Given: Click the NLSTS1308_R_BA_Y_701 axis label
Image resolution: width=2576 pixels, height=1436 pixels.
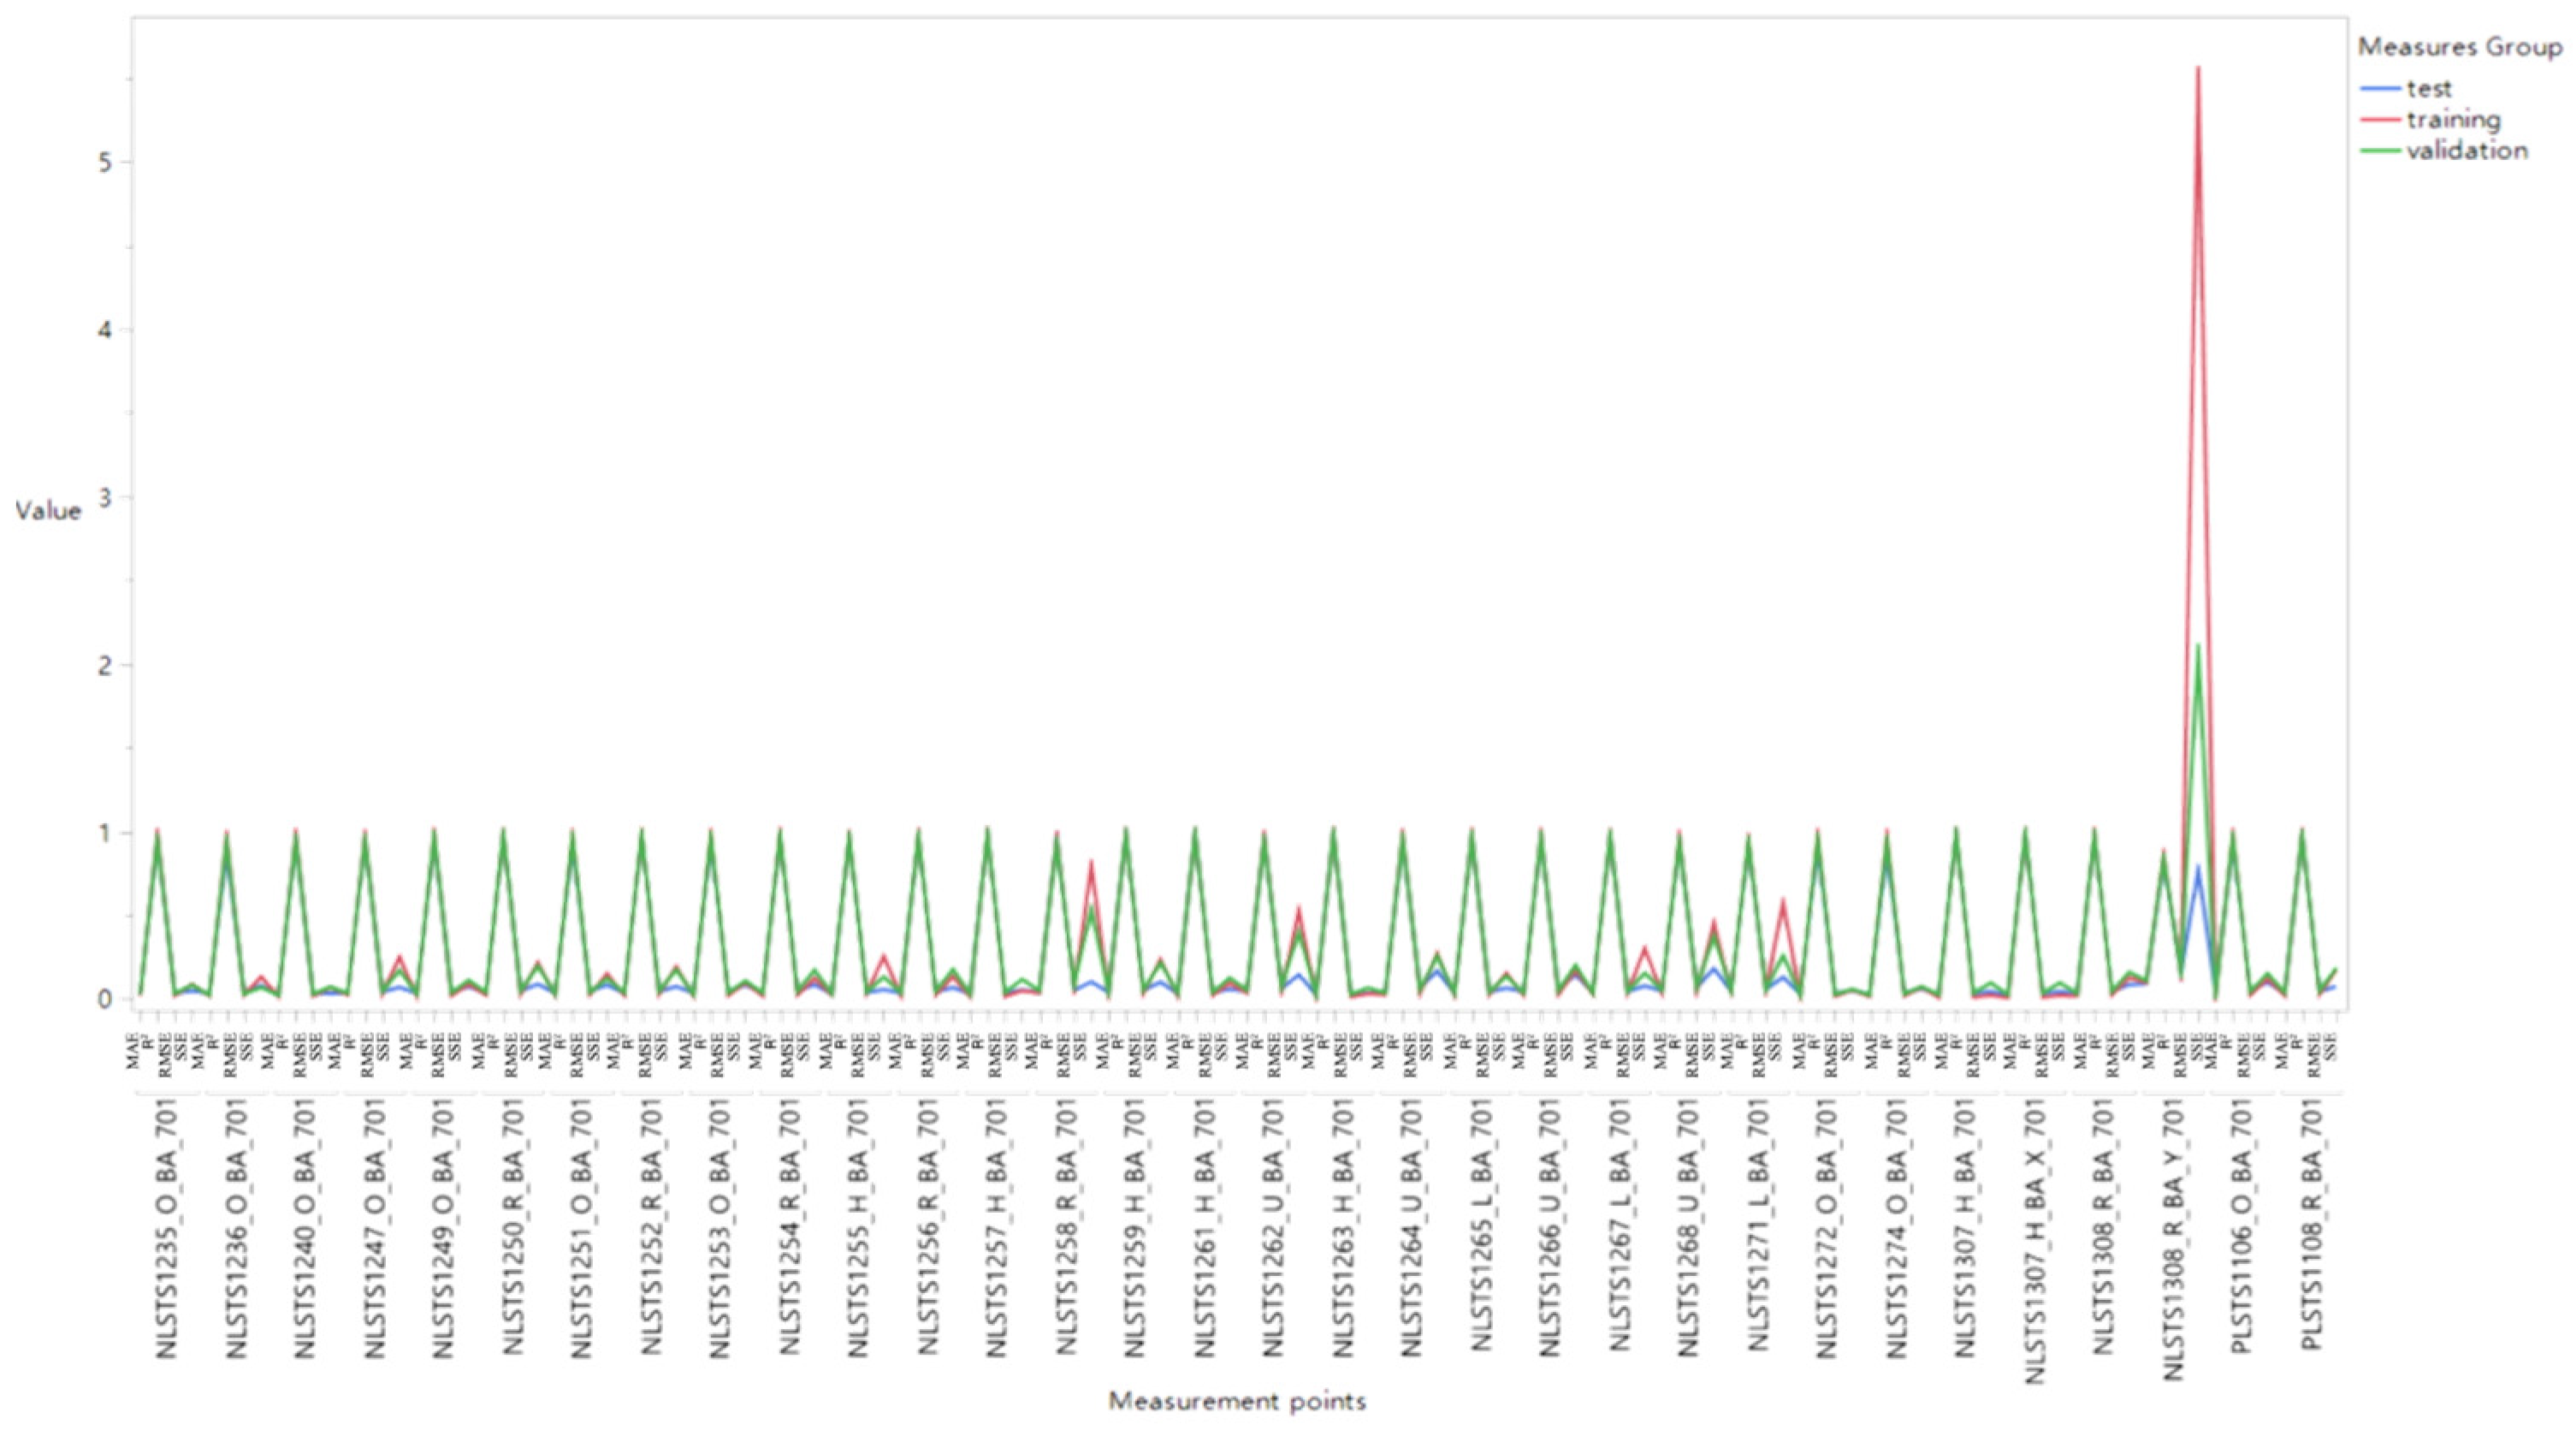Looking at the screenshot, I should click(2173, 1240).
